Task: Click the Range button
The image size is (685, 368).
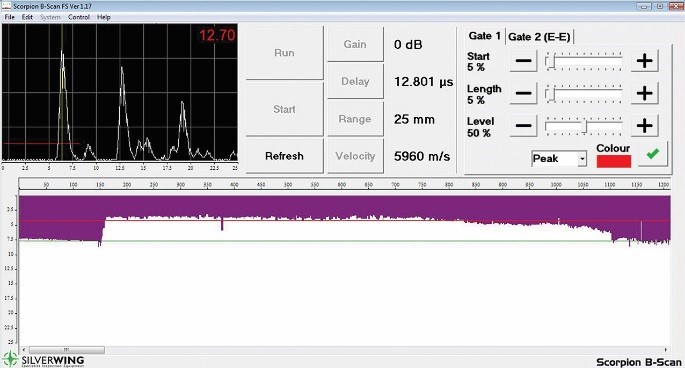Action: tap(355, 119)
